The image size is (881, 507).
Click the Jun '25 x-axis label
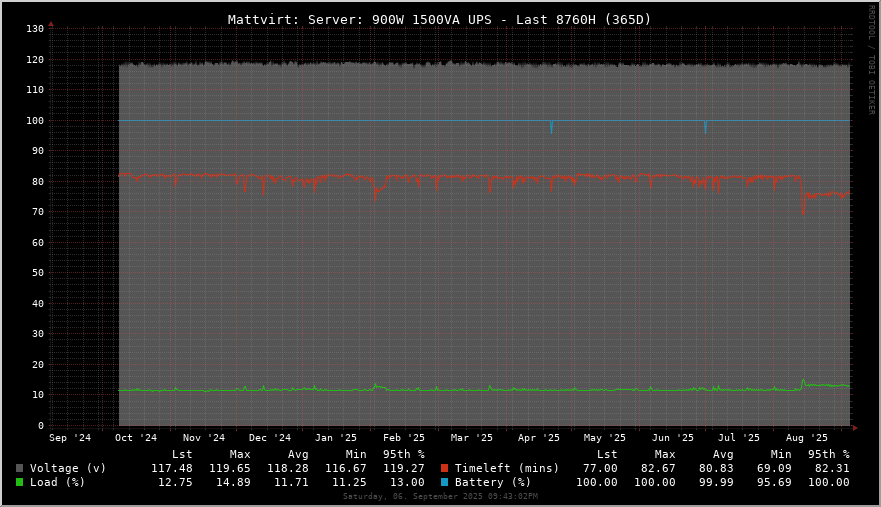click(673, 438)
